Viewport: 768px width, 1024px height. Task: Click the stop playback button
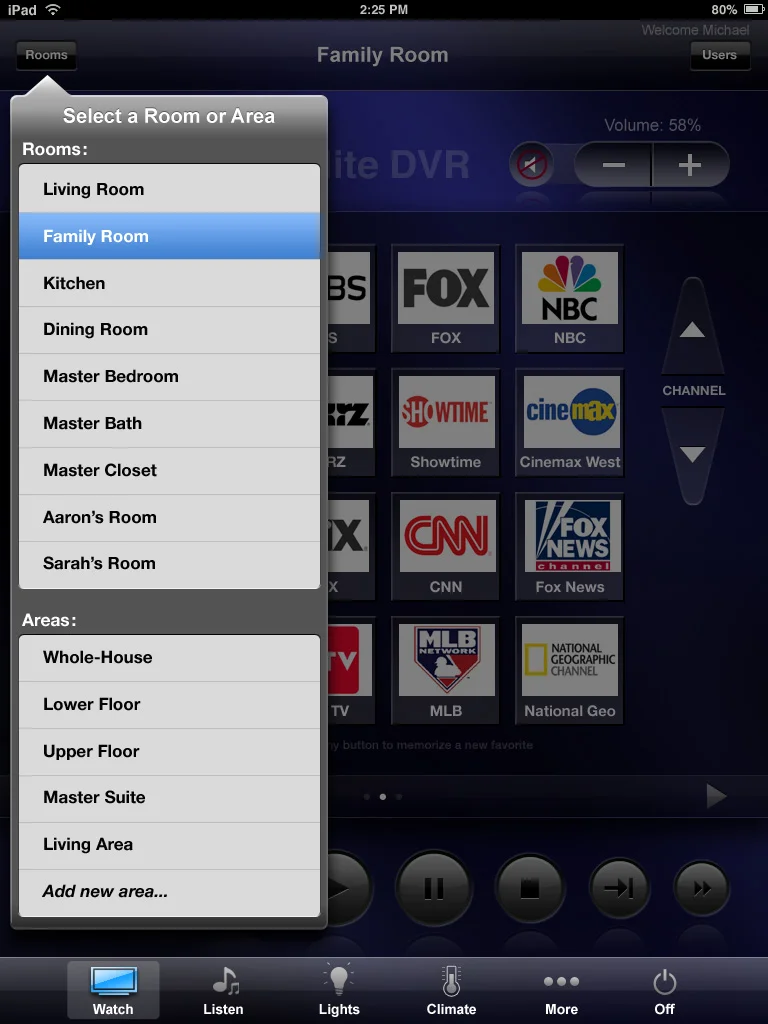[x=530, y=888]
